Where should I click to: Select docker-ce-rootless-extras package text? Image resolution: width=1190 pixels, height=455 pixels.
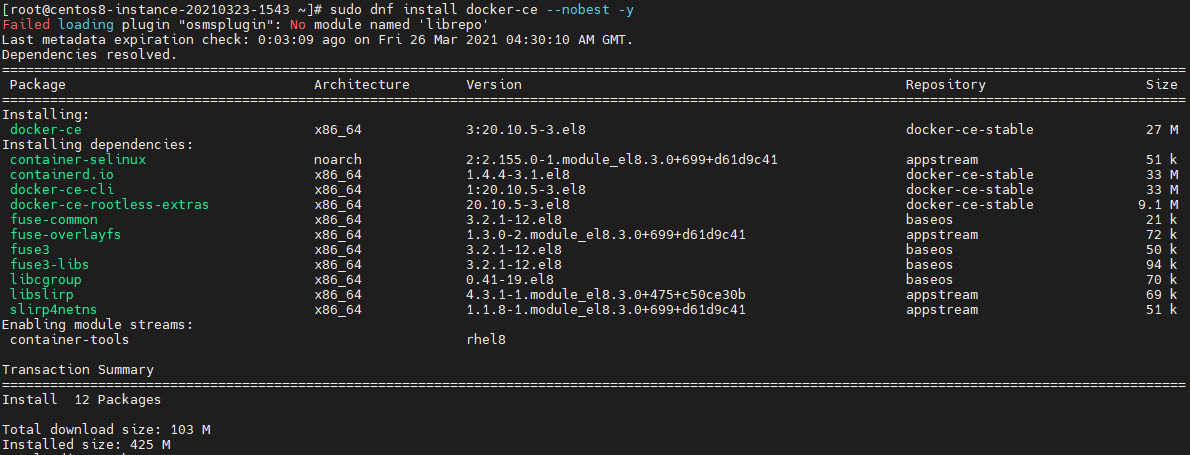click(x=109, y=205)
